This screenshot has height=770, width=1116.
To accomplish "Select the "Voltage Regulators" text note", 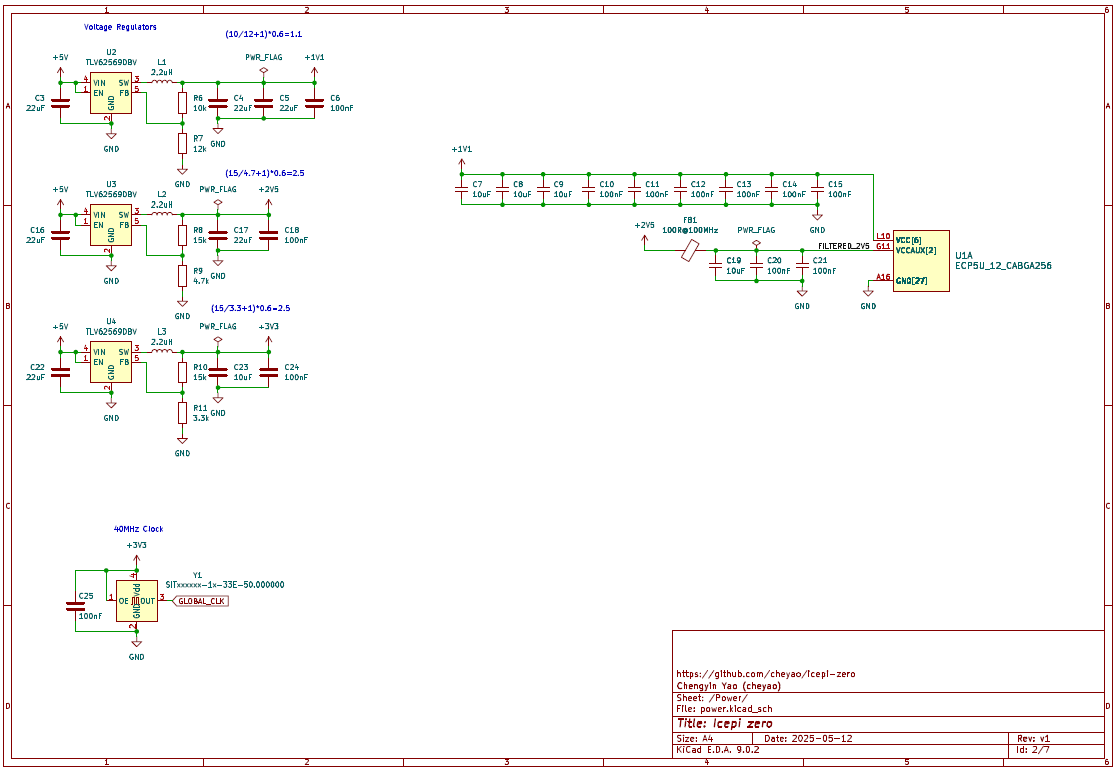I will pos(120,27).
